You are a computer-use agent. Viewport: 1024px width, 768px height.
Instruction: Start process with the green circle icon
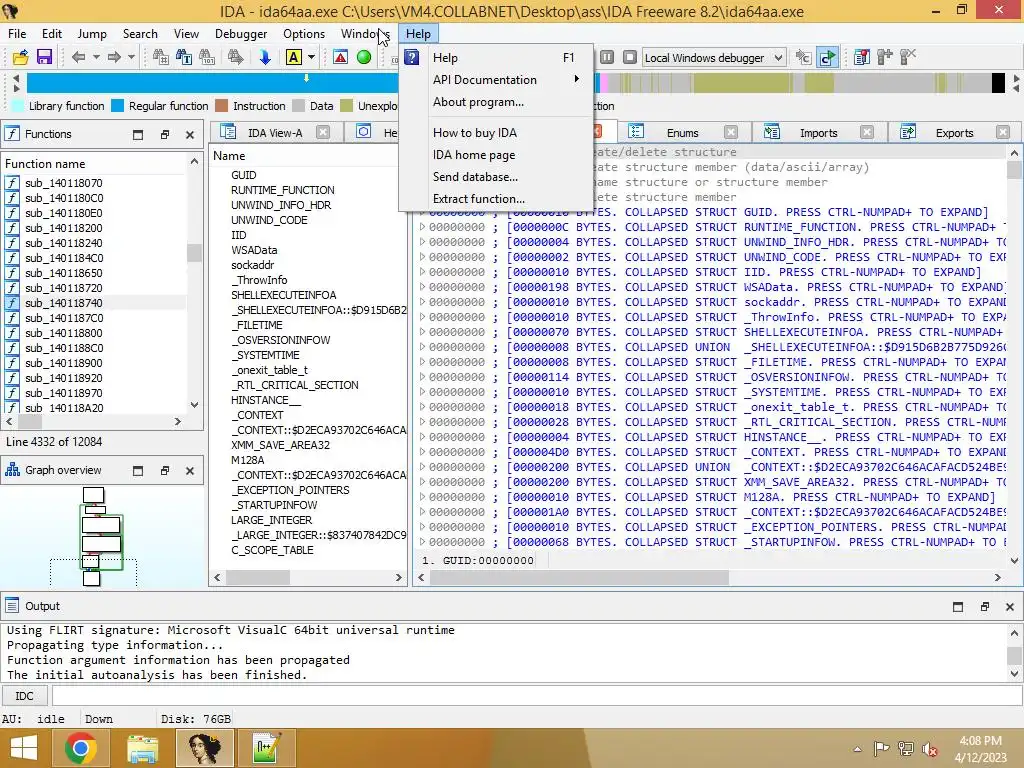[x=364, y=57]
